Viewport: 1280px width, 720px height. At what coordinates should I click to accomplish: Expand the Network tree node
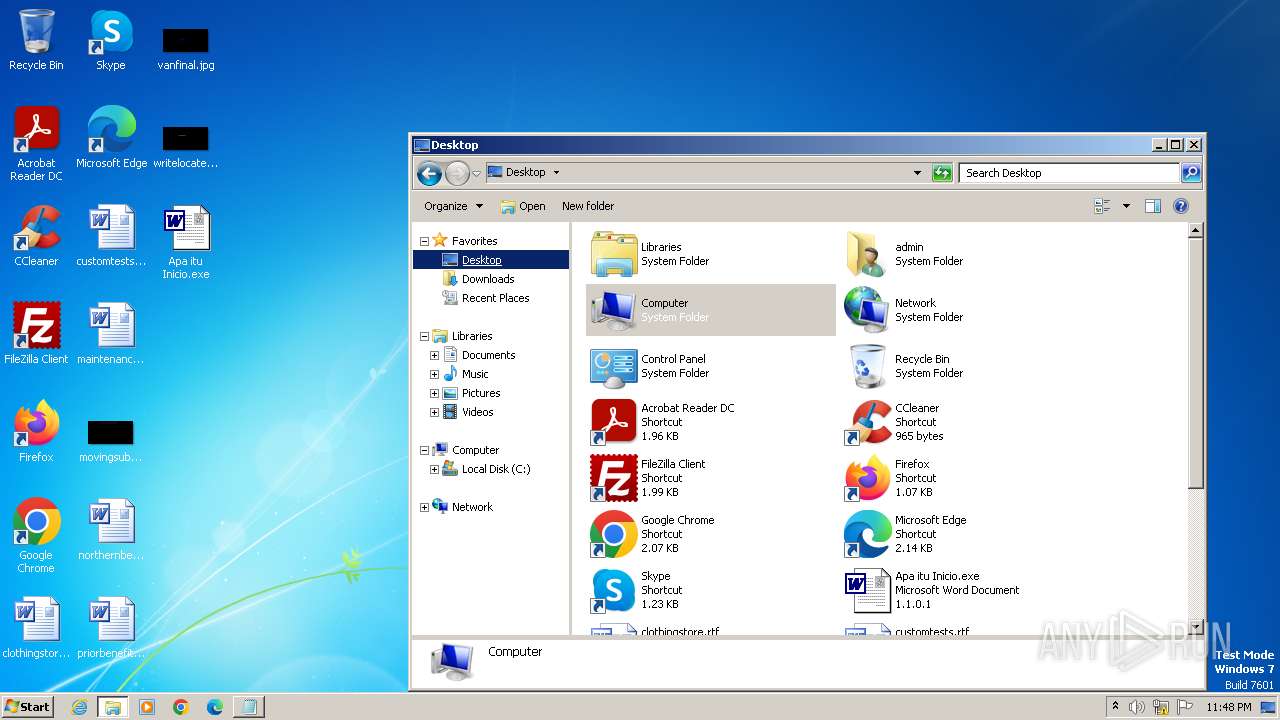click(424, 507)
